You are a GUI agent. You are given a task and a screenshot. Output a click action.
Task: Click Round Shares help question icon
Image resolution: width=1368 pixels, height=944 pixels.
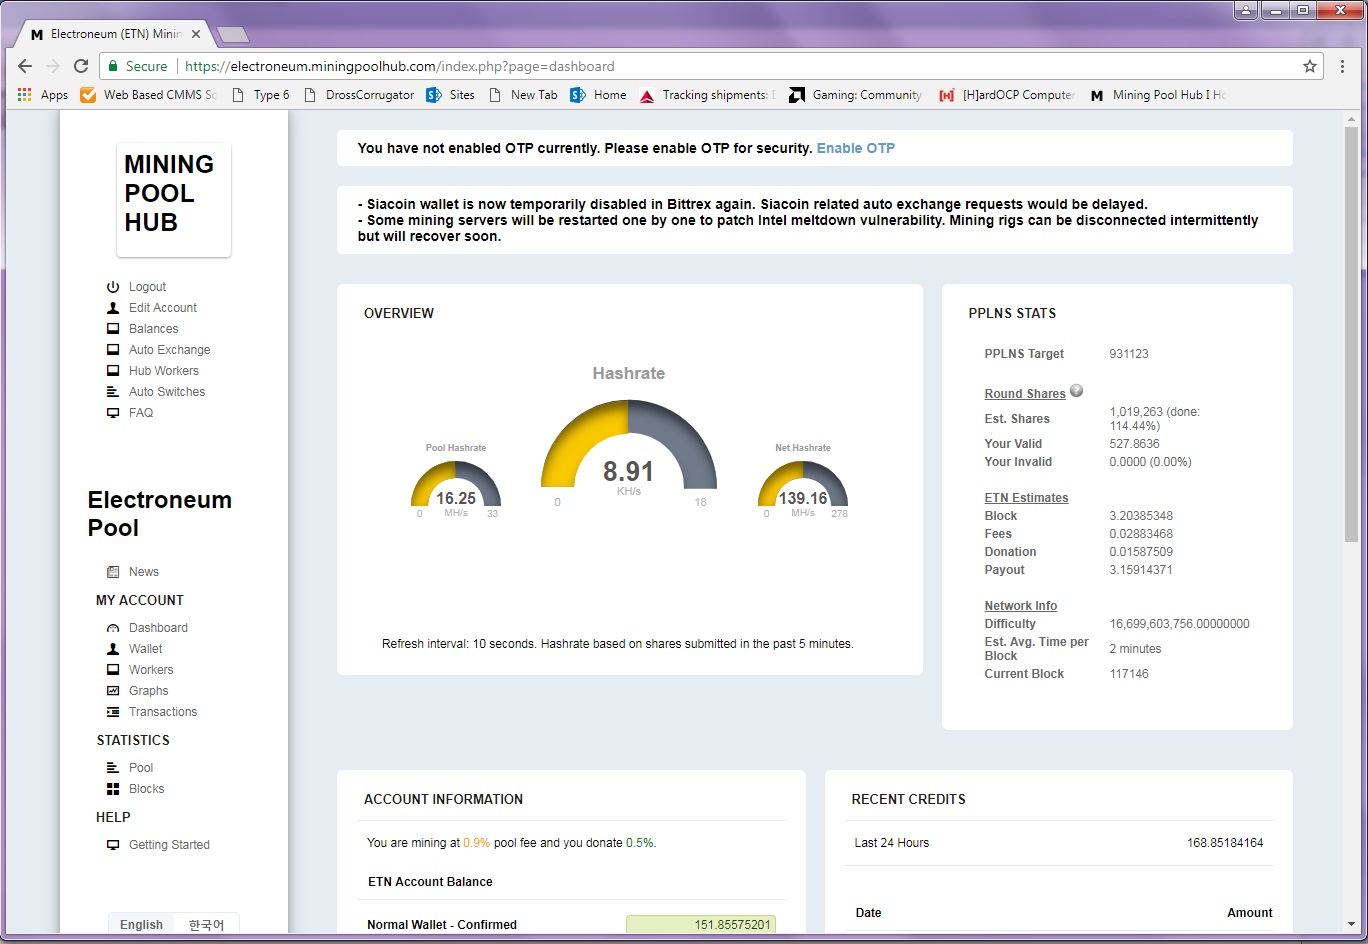tap(1077, 391)
